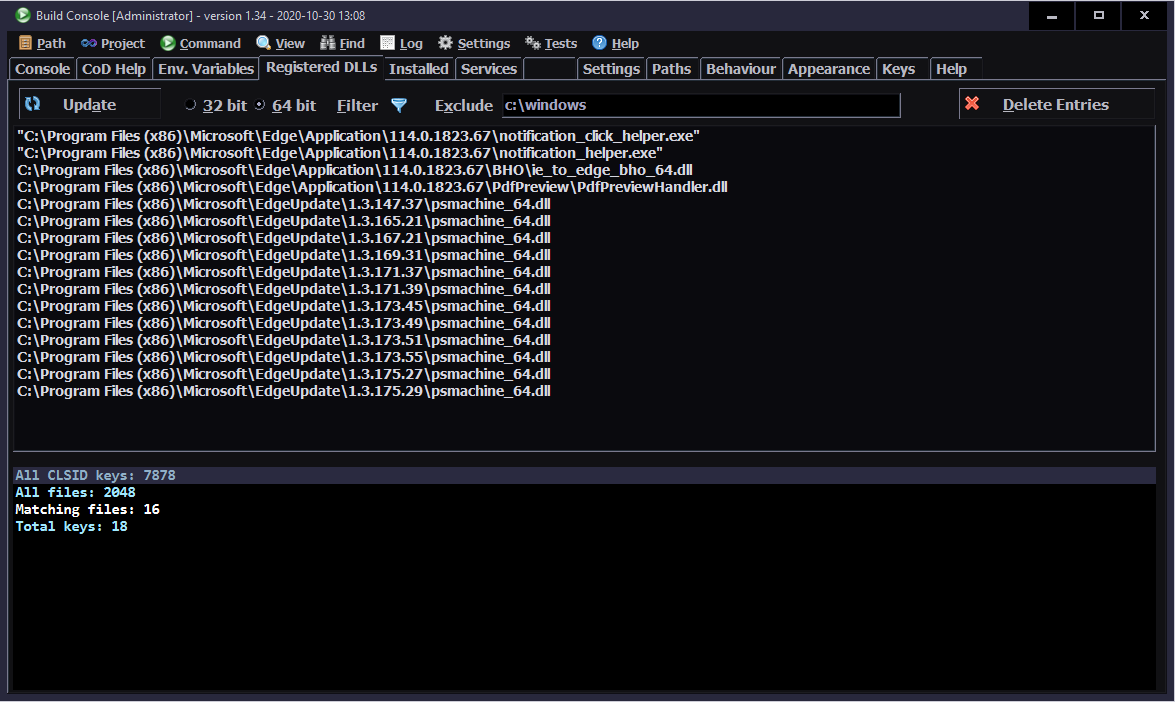The width and height of the screenshot is (1175, 702).
Task: Switch to the Settings tab in tab row
Action: coord(611,69)
